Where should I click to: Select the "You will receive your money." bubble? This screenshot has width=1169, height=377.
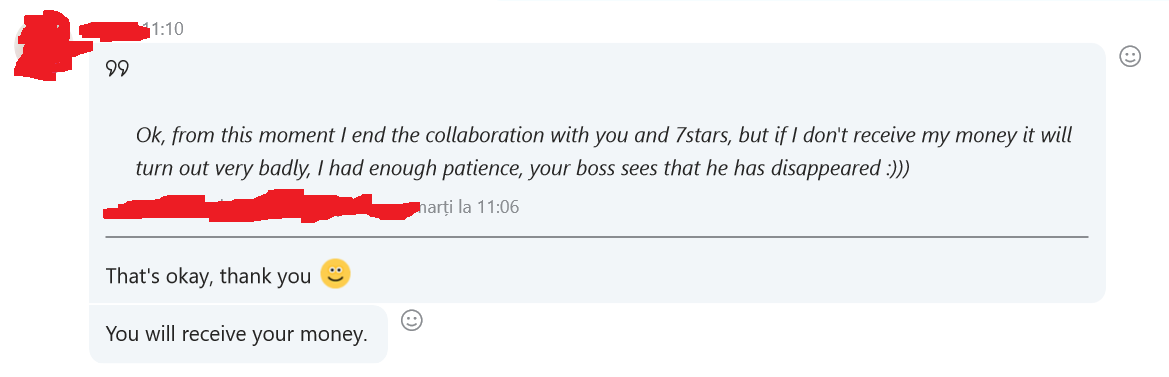pos(238,334)
